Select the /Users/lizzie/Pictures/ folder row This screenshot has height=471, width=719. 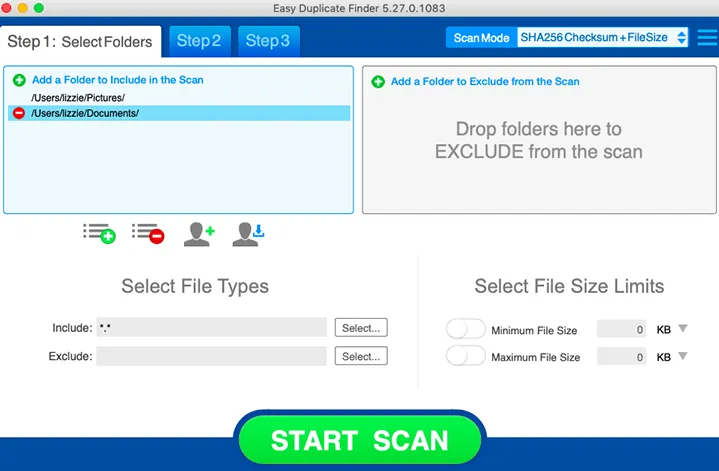pyautogui.click(x=179, y=98)
